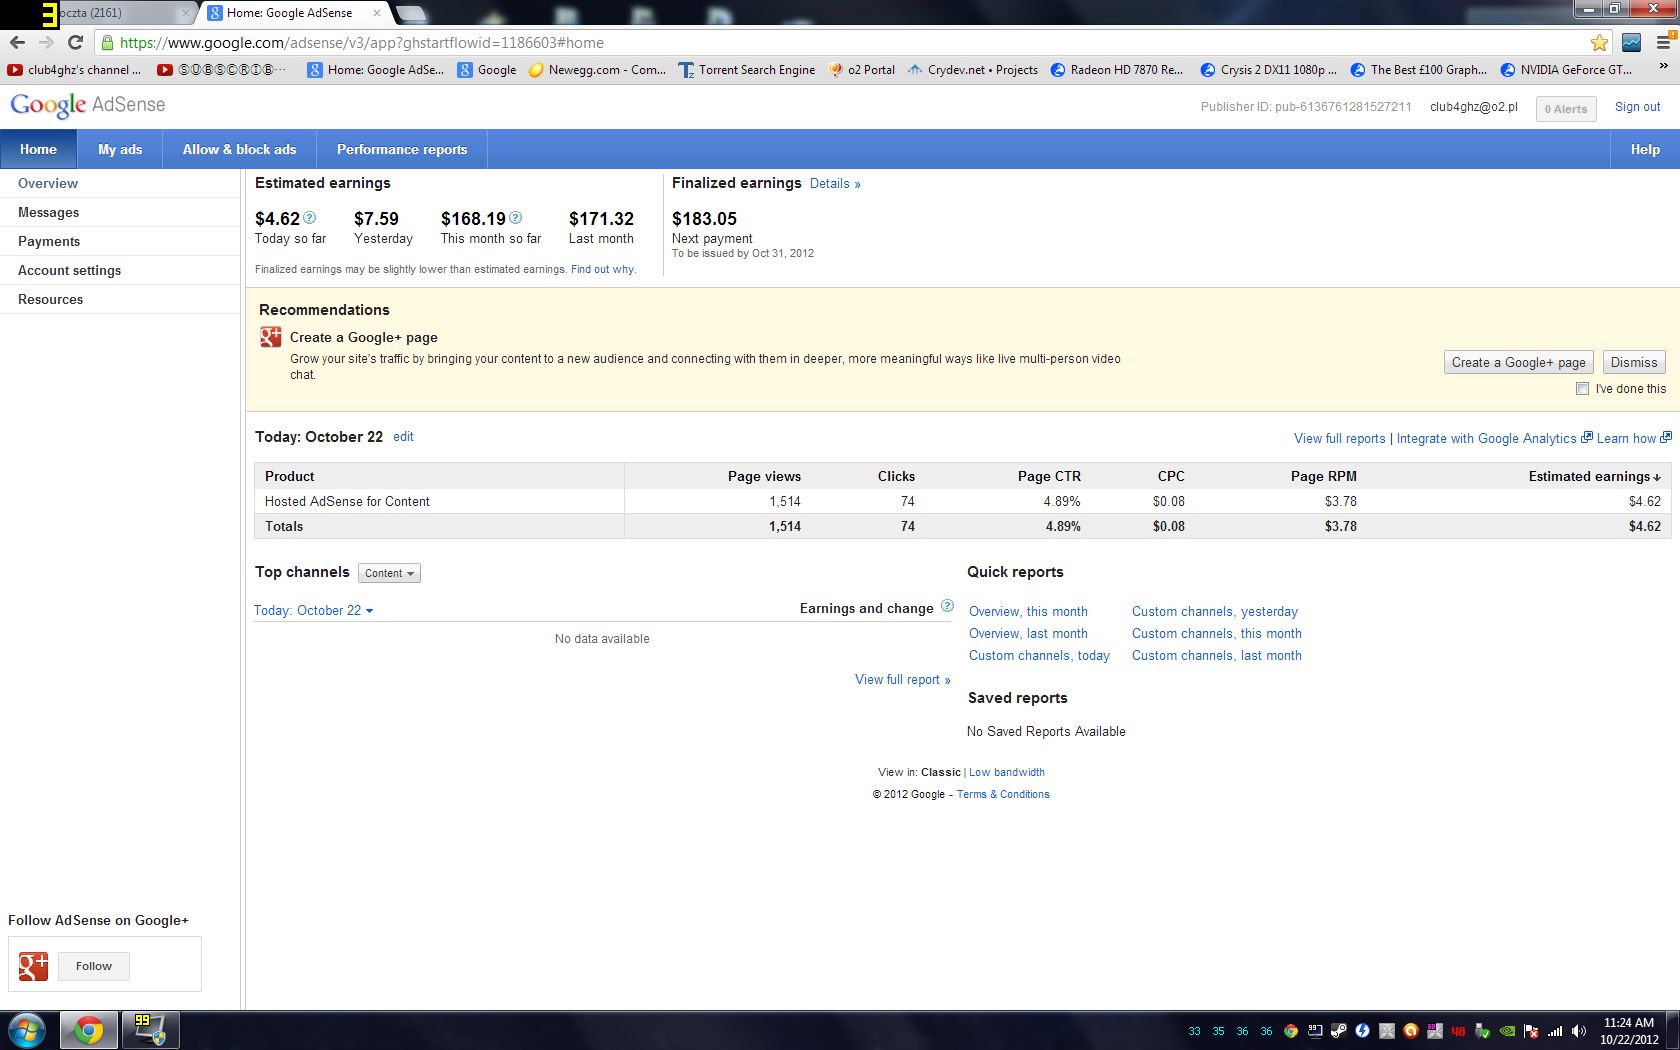Open the Allow & block ads tab

click(x=239, y=149)
